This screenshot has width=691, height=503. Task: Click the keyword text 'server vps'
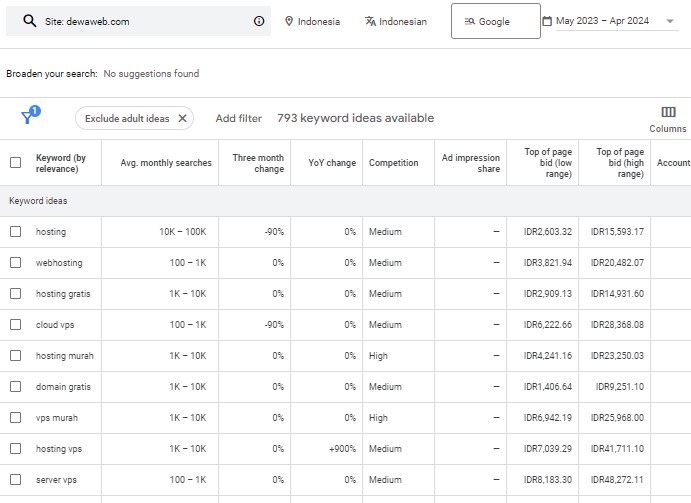click(x=56, y=480)
